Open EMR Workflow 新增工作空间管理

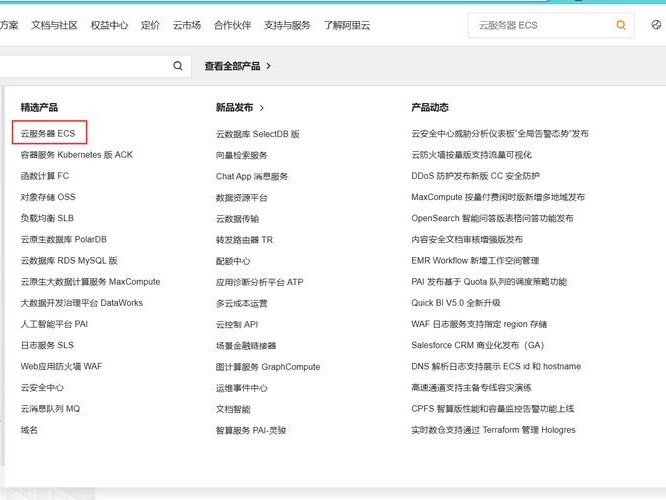point(475,260)
